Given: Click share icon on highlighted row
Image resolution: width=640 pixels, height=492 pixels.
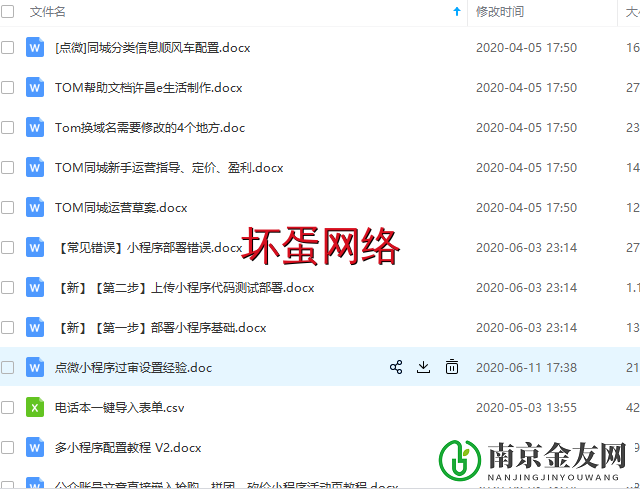Looking at the screenshot, I should coord(396,367).
